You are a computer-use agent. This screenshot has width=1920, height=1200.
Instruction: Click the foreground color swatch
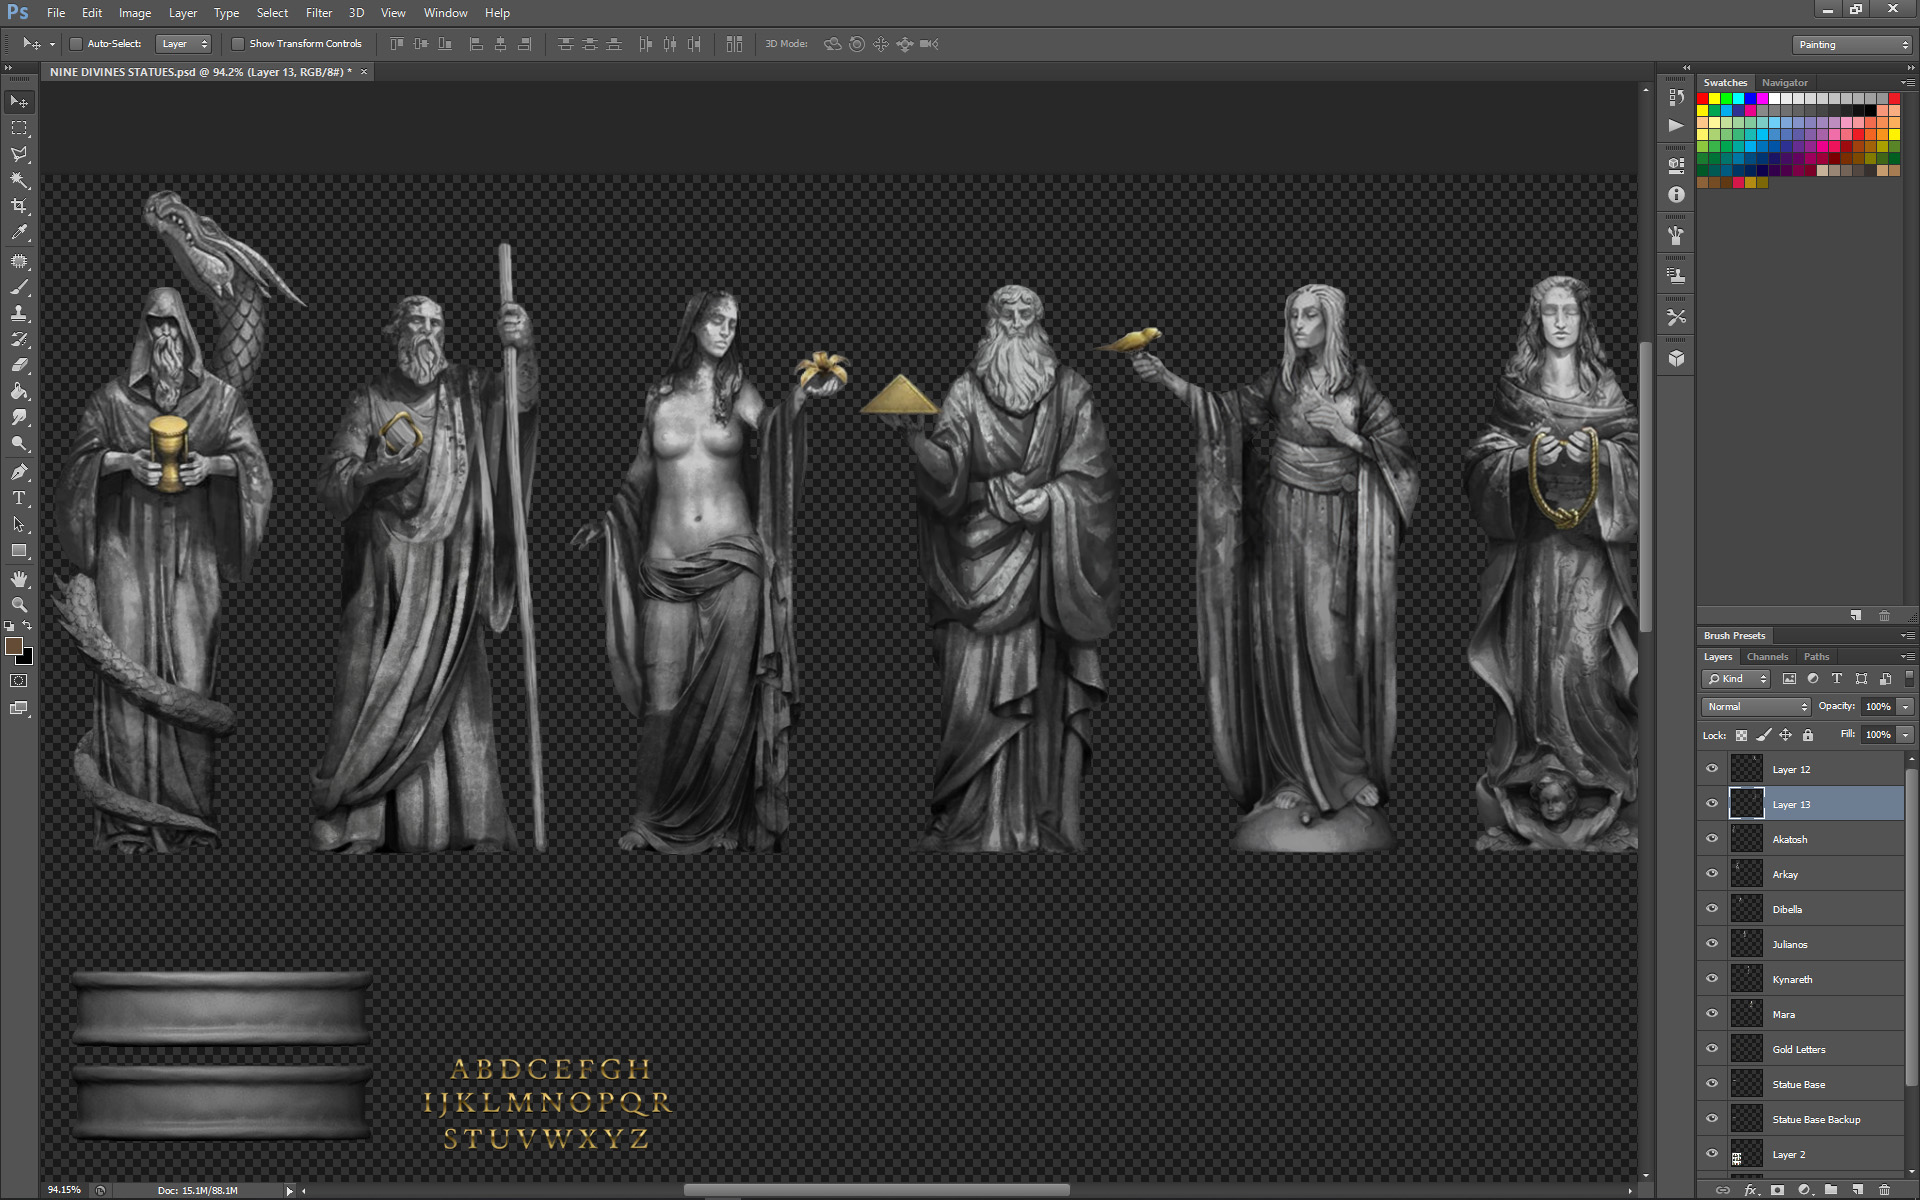[x=14, y=646]
